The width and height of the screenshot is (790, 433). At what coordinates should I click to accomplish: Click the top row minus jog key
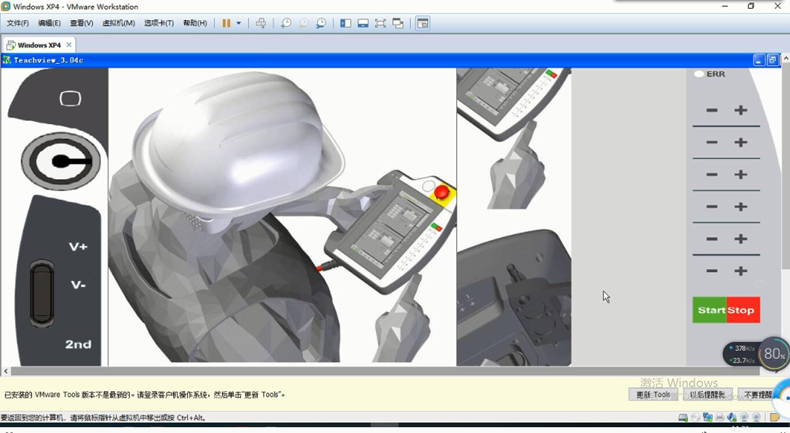pyautogui.click(x=712, y=110)
